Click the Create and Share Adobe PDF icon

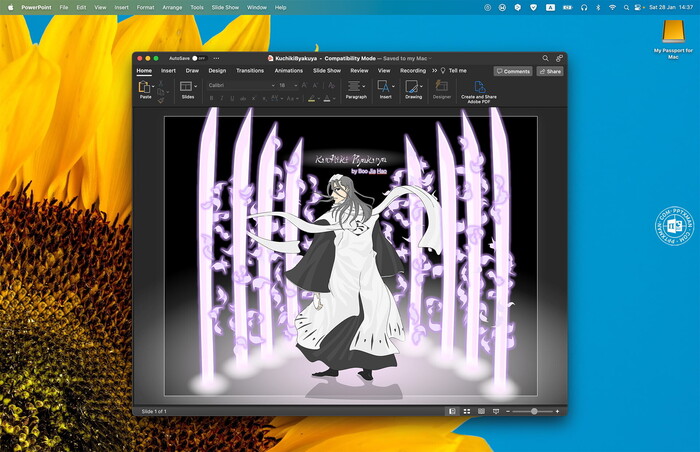[x=480, y=88]
